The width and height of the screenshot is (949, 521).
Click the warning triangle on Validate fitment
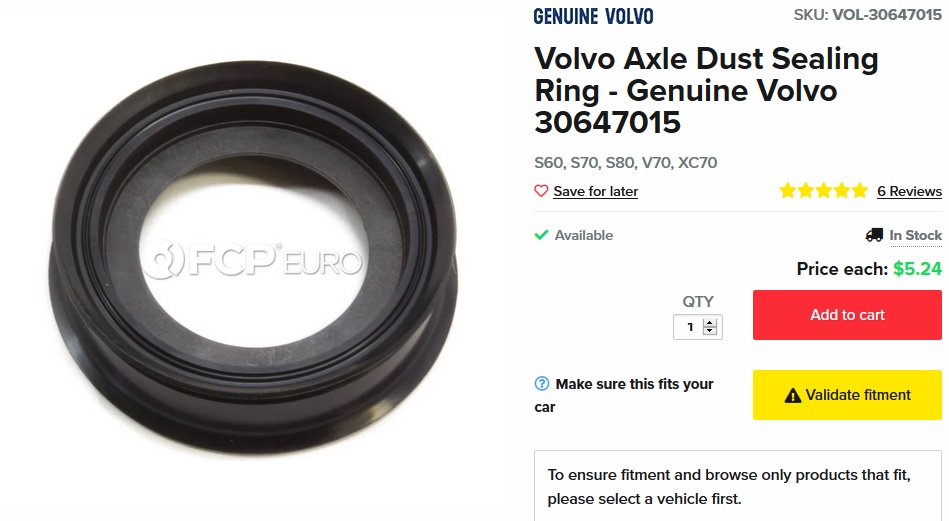(x=792, y=396)
